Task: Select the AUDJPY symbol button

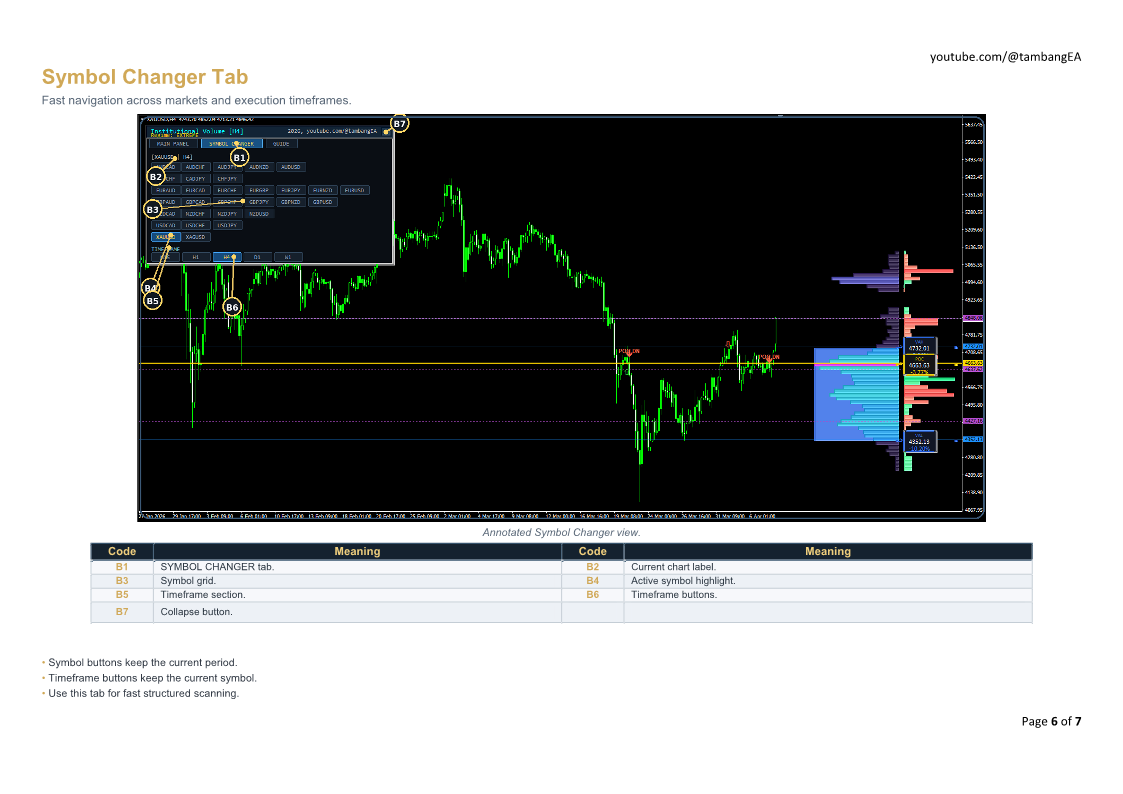Action: coord(227,167)
